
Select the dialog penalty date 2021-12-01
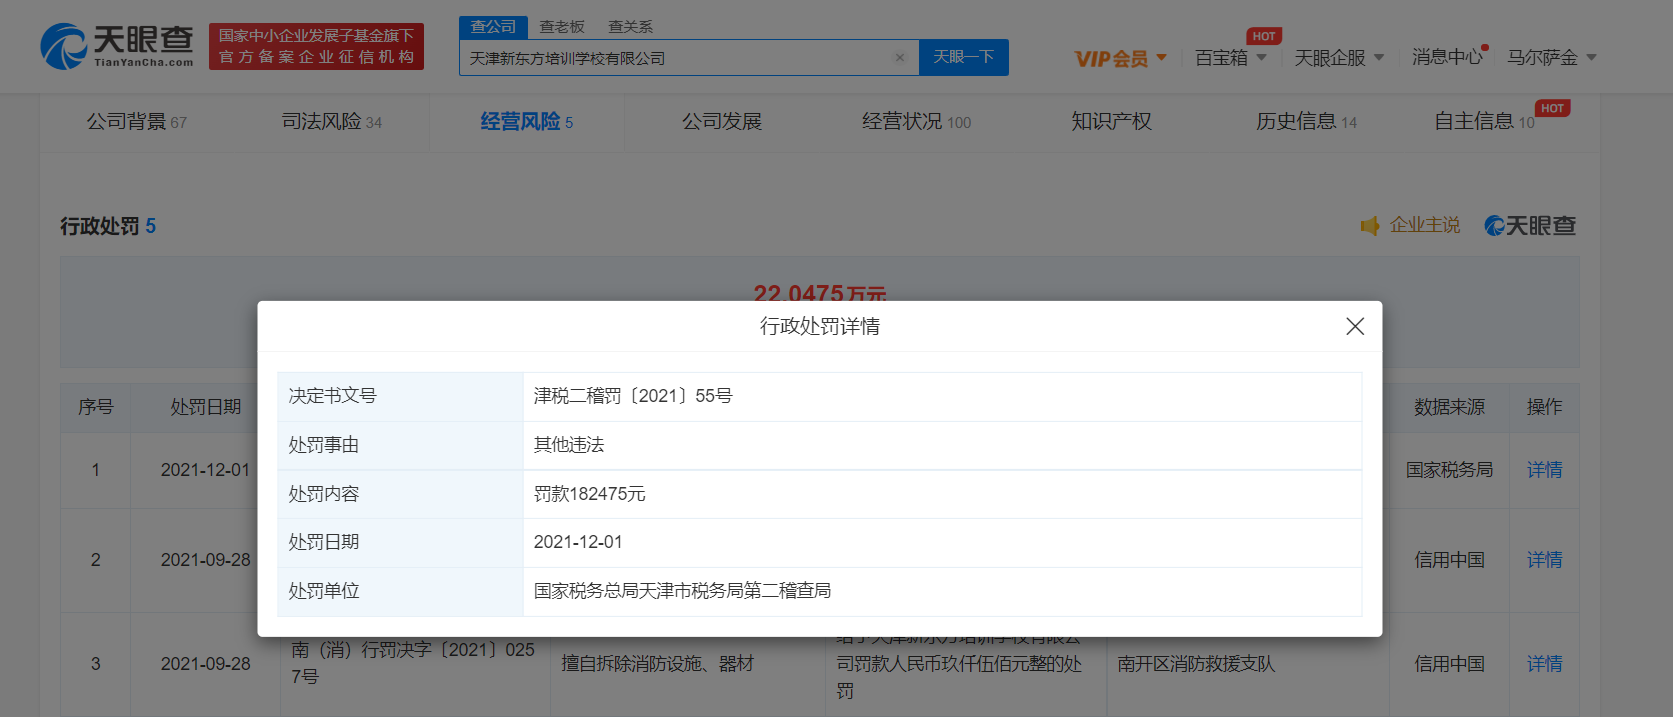point(578,542)
